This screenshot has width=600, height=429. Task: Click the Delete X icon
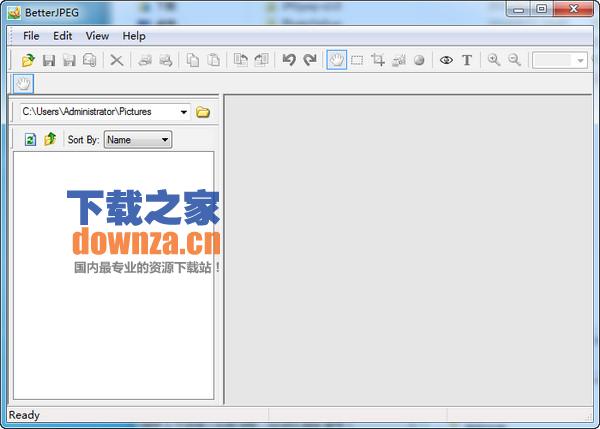point(116,60)
